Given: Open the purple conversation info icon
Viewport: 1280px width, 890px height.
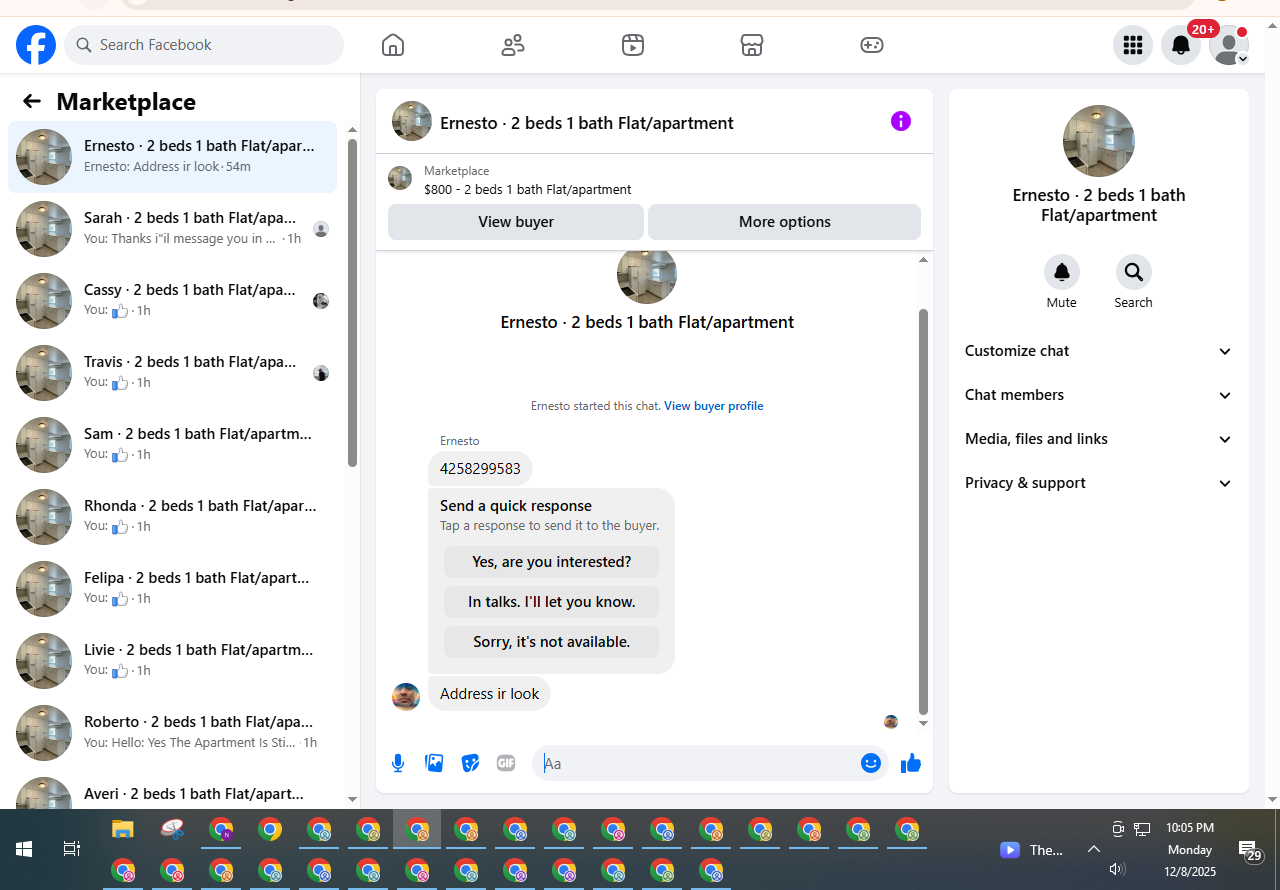Looking at the screenshot, I should tap(901, 121).
